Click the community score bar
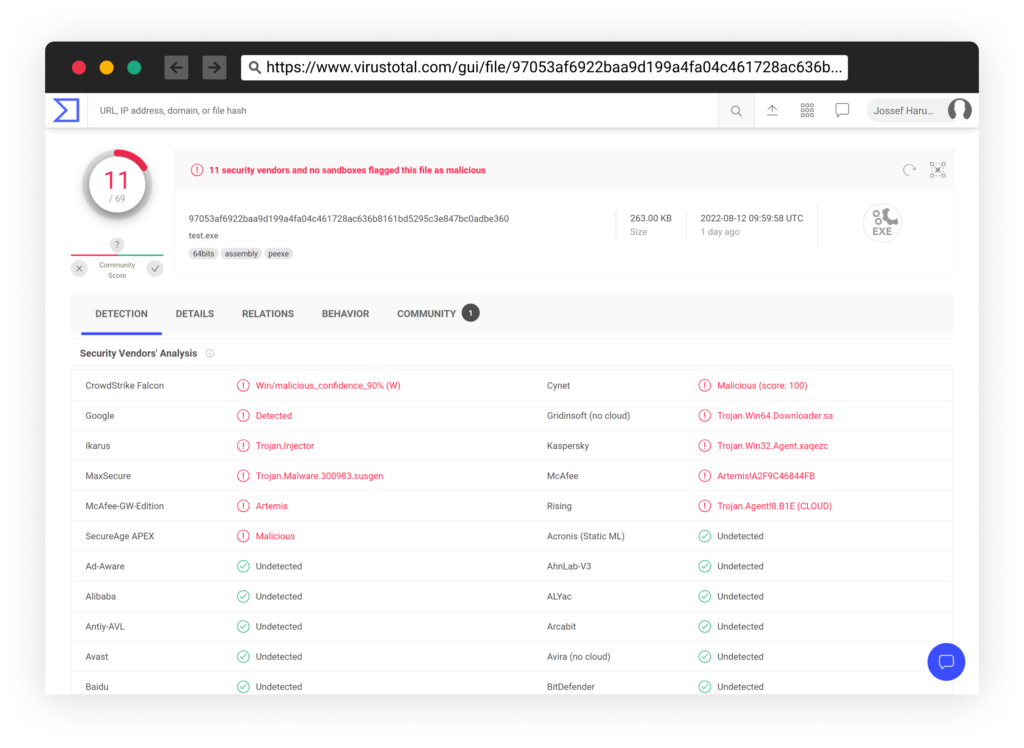This screenshot has width=1024, height=748. pyautogui.click(x=117, y=255)
